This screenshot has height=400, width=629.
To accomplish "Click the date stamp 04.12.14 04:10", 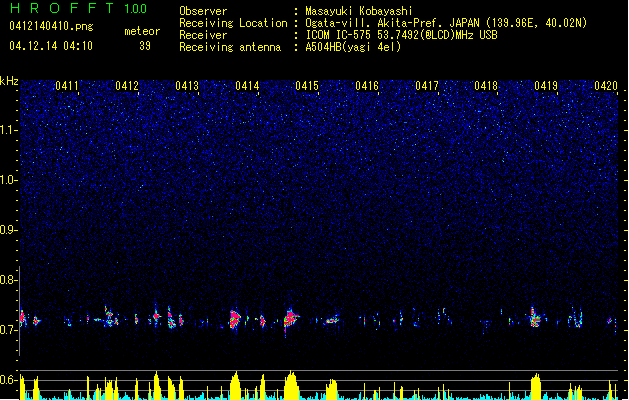I will click(51, 46).
